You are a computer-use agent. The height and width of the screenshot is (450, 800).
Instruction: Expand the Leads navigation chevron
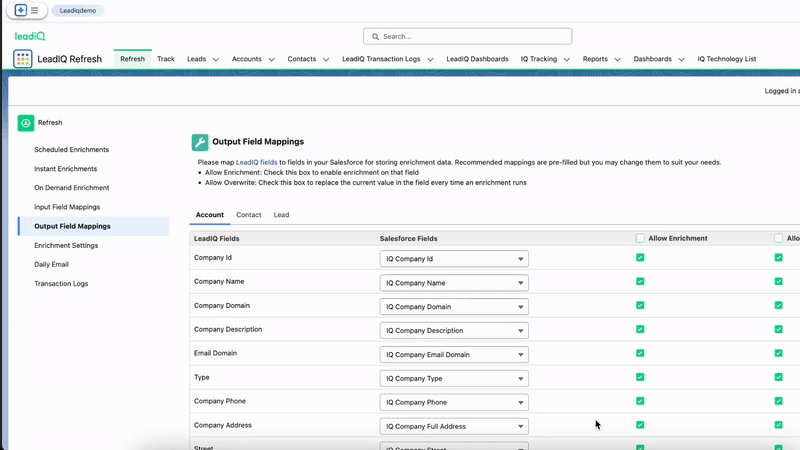pyautogui.click(x=216, y=60)
